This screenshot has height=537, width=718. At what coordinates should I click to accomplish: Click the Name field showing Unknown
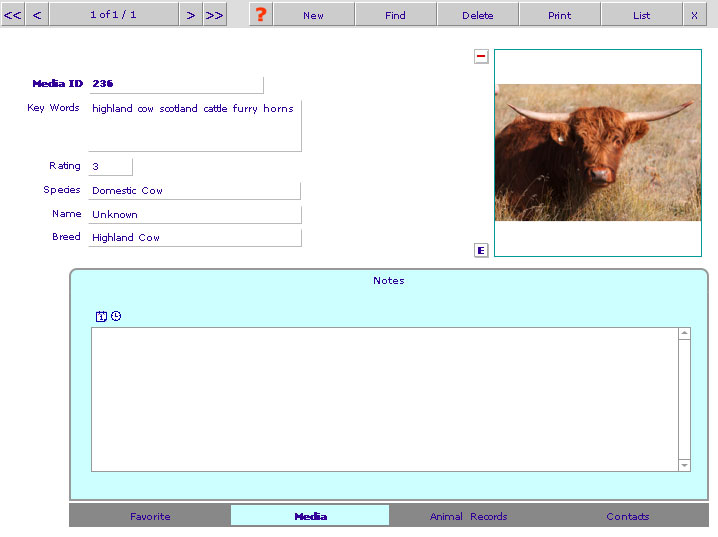click(x=195, y=215)
